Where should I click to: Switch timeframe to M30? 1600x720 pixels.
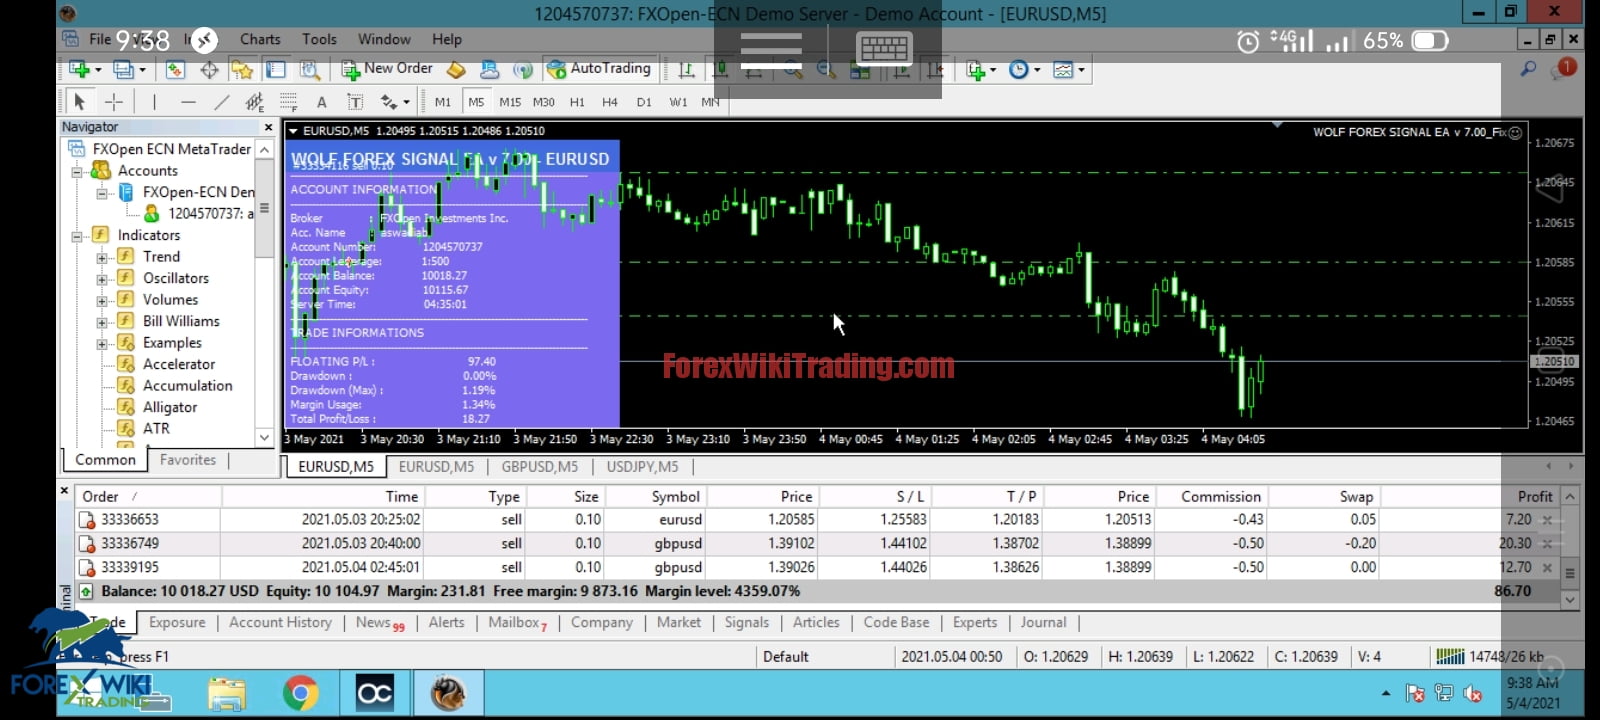click(x=544, y=102)
